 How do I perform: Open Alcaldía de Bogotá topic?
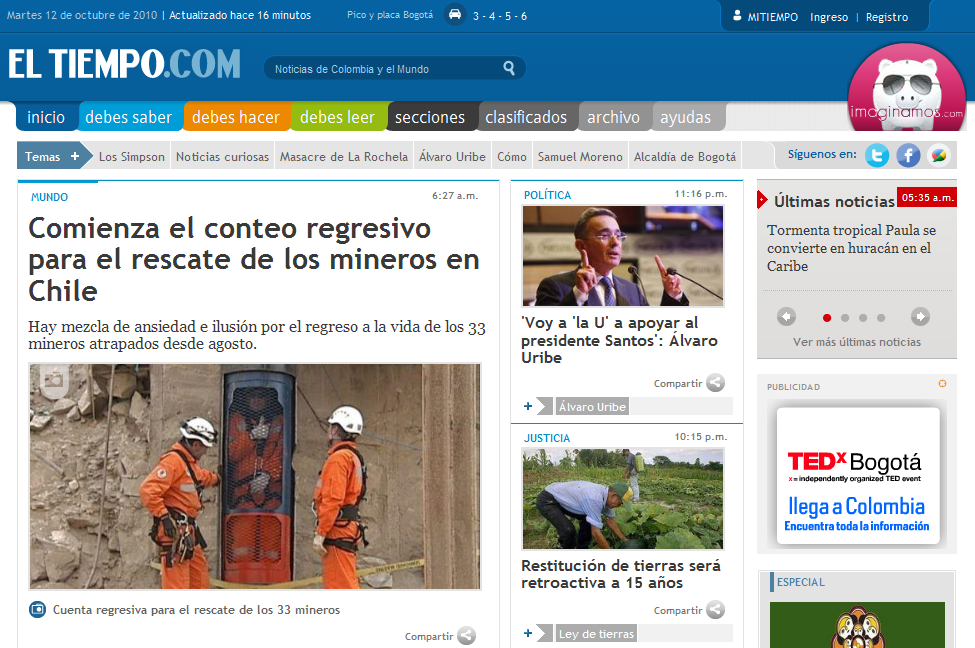coord(685,157)
